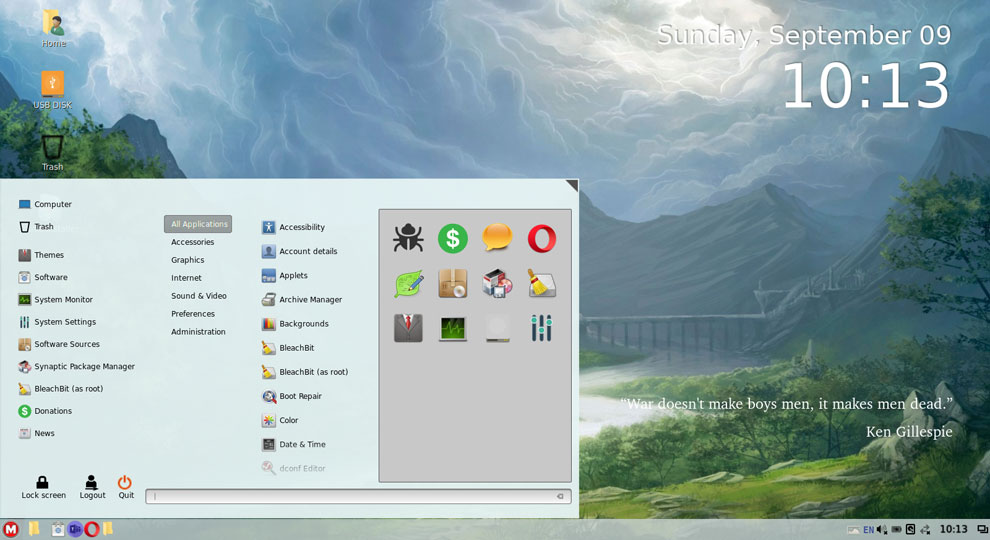Open Trash from the menu sidebar

[x=36, y=227]
